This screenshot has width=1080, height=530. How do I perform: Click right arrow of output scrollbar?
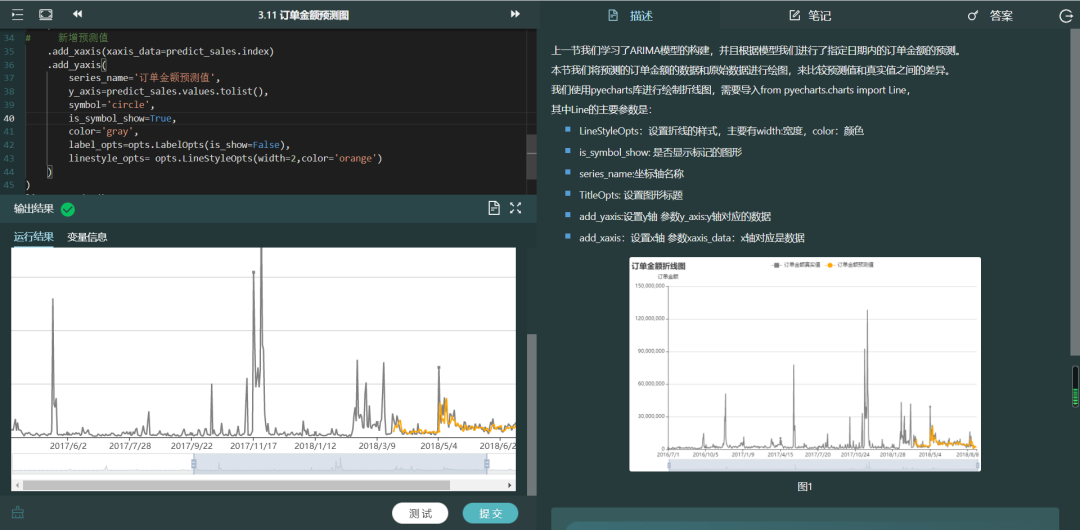click(x=510, y=485)
